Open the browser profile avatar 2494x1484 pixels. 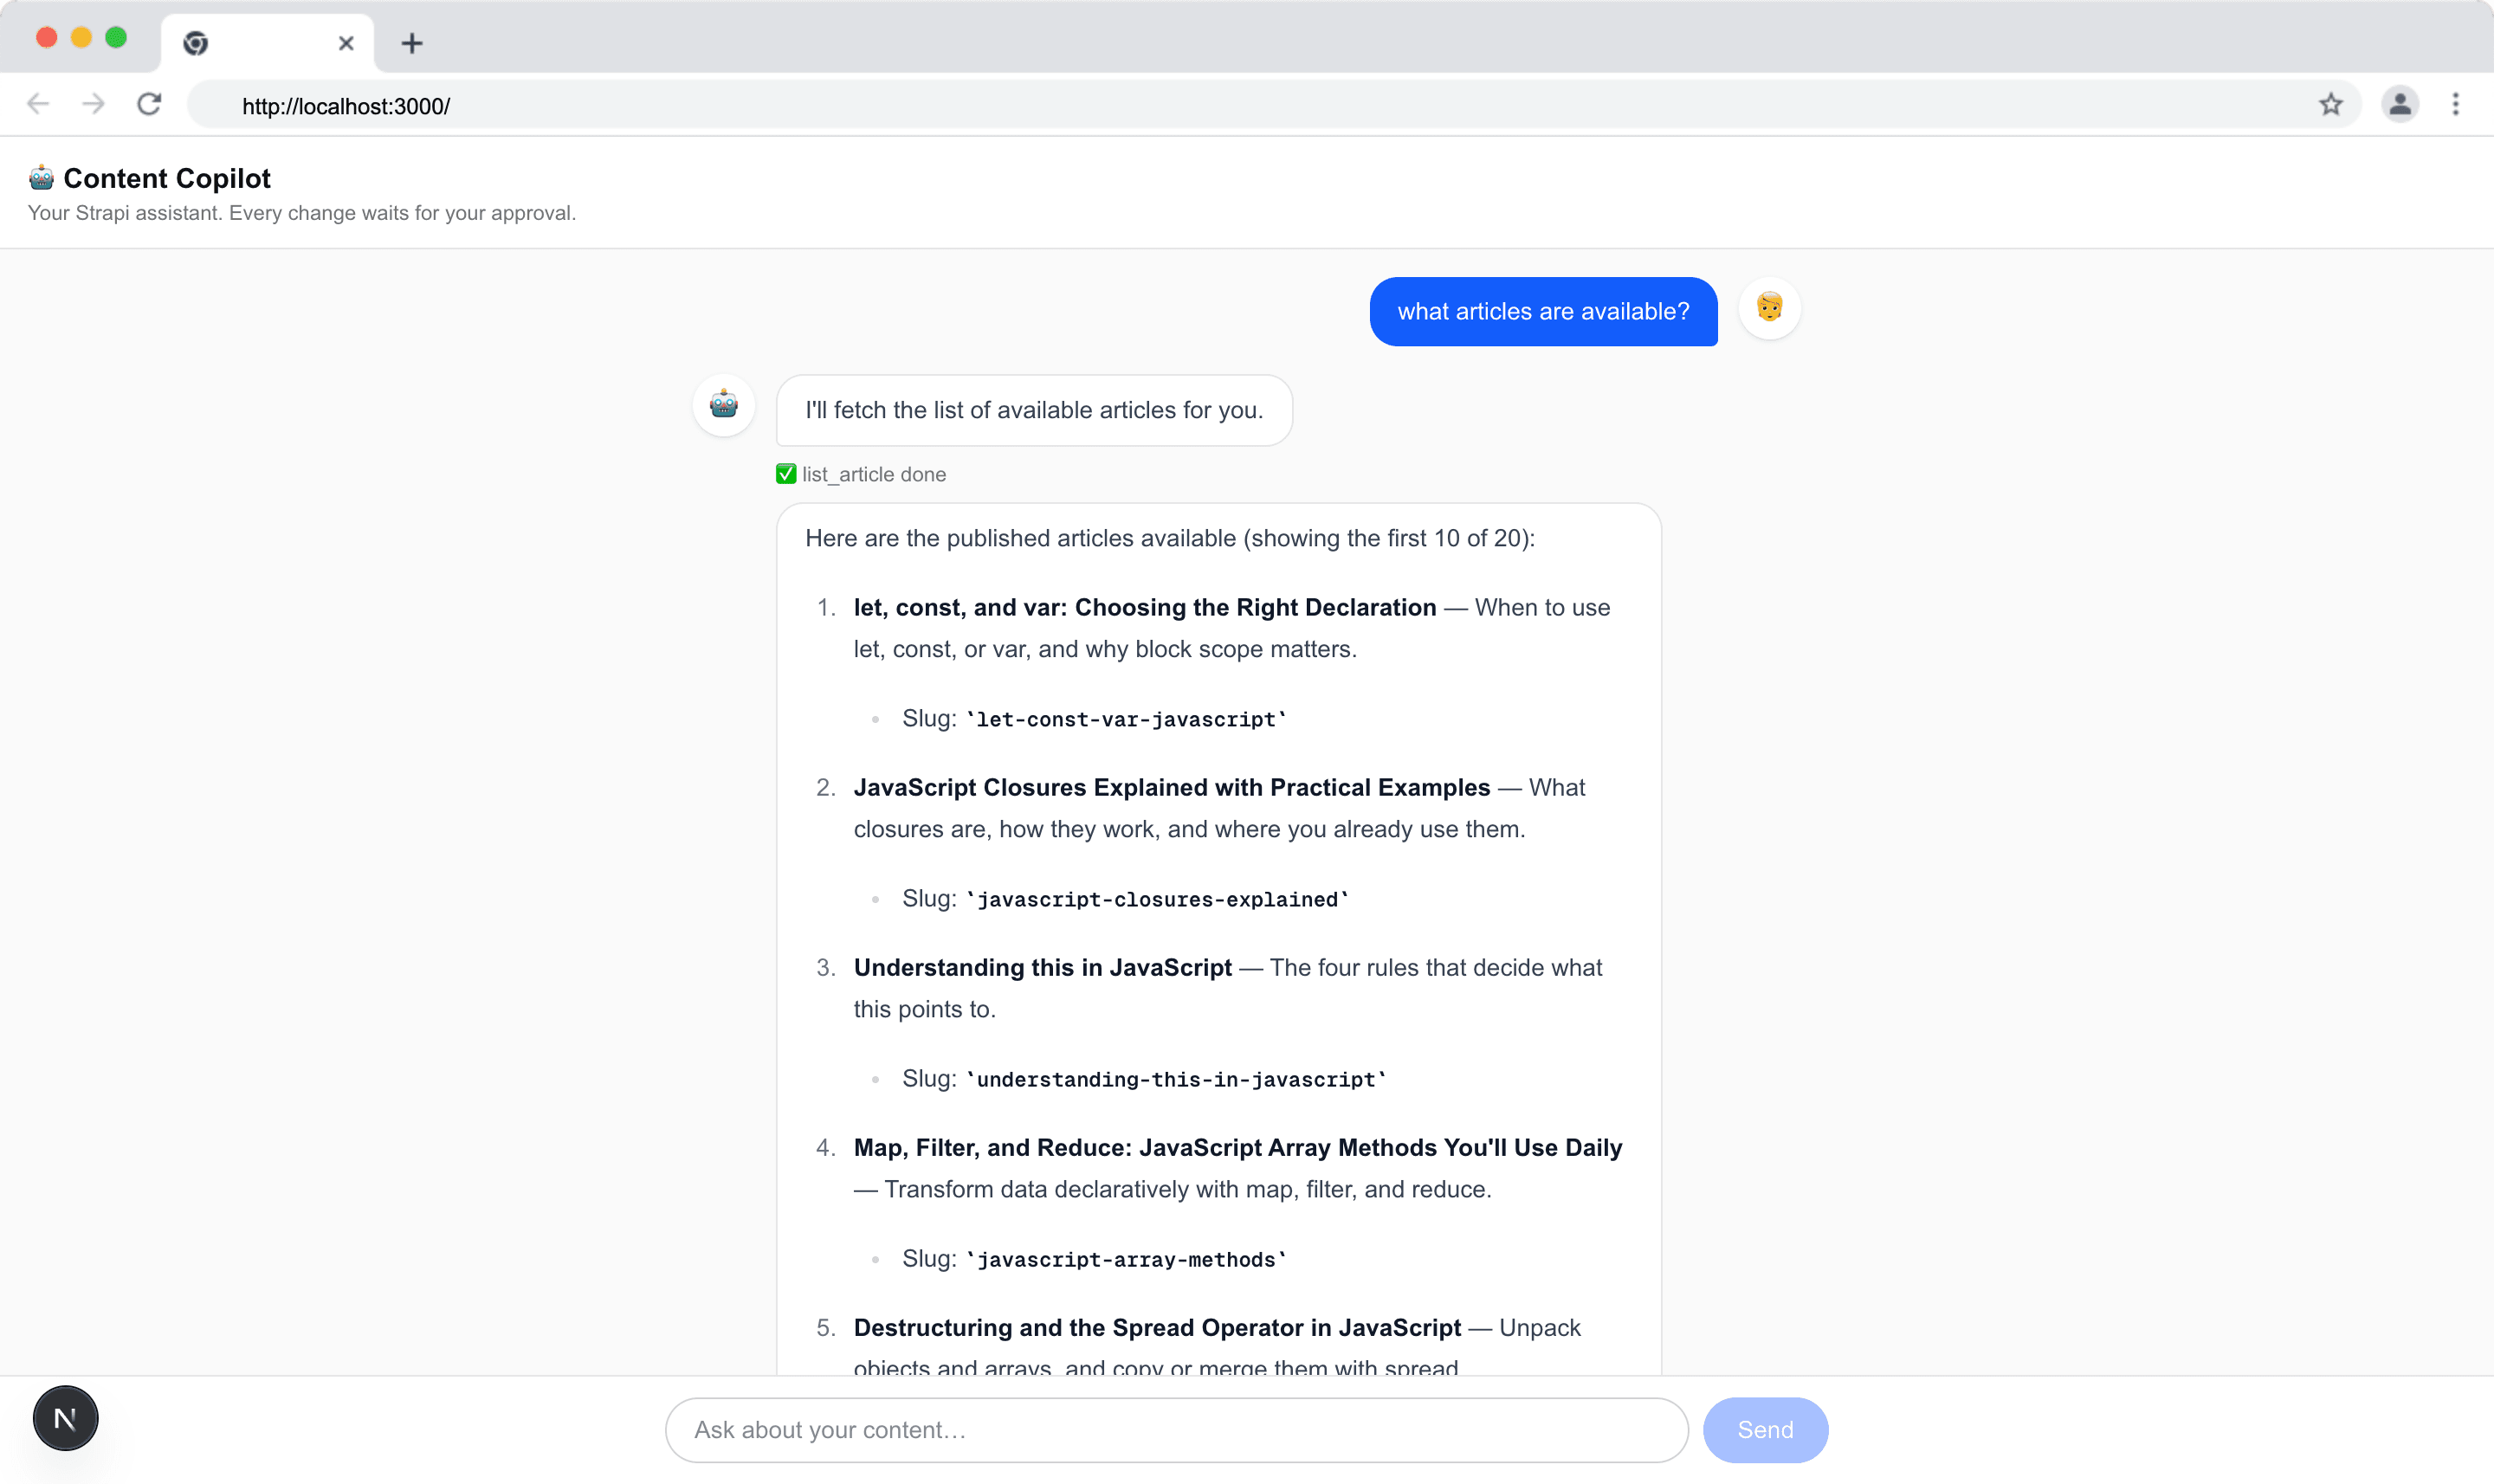pyautogui.click(x=2400, y=104)
